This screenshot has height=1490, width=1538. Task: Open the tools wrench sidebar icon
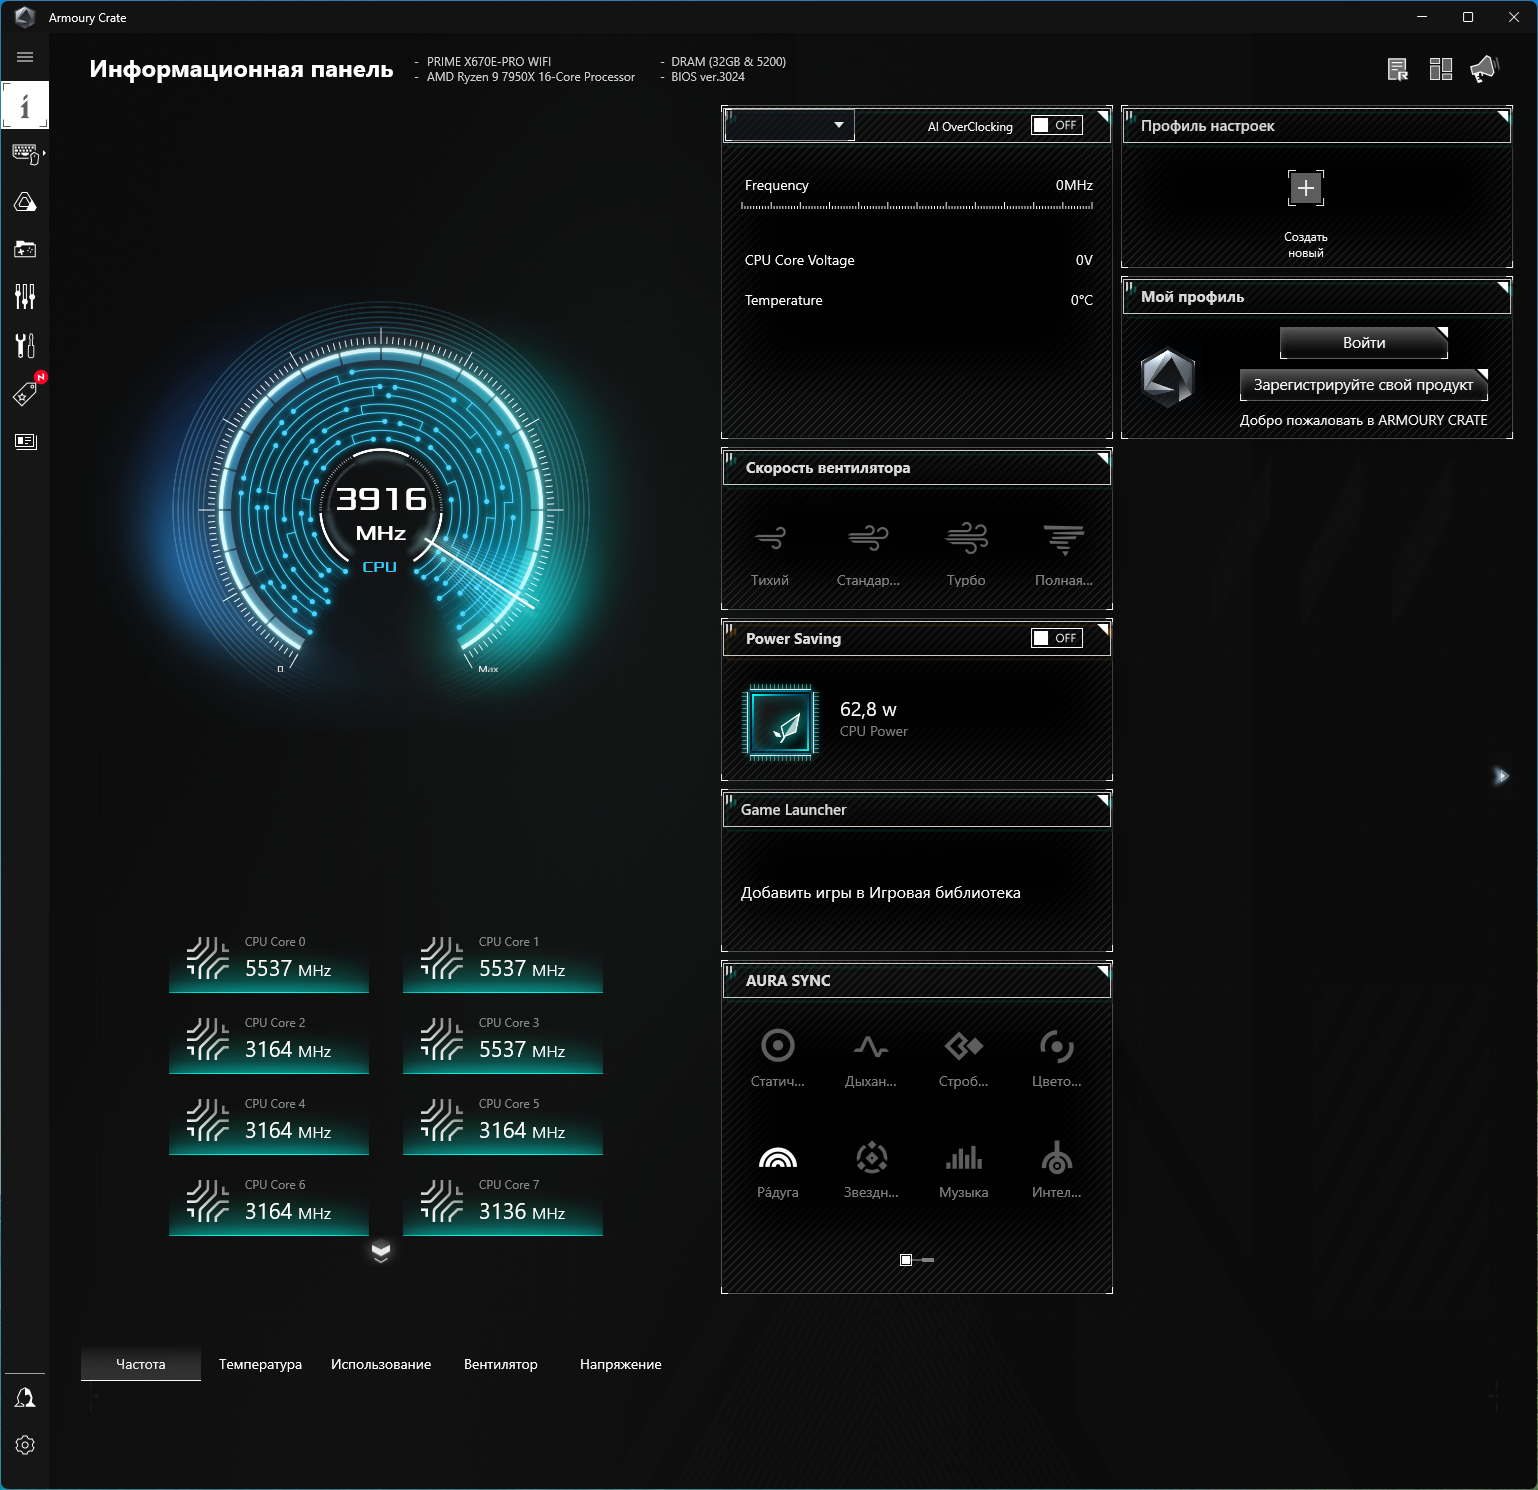25,345
